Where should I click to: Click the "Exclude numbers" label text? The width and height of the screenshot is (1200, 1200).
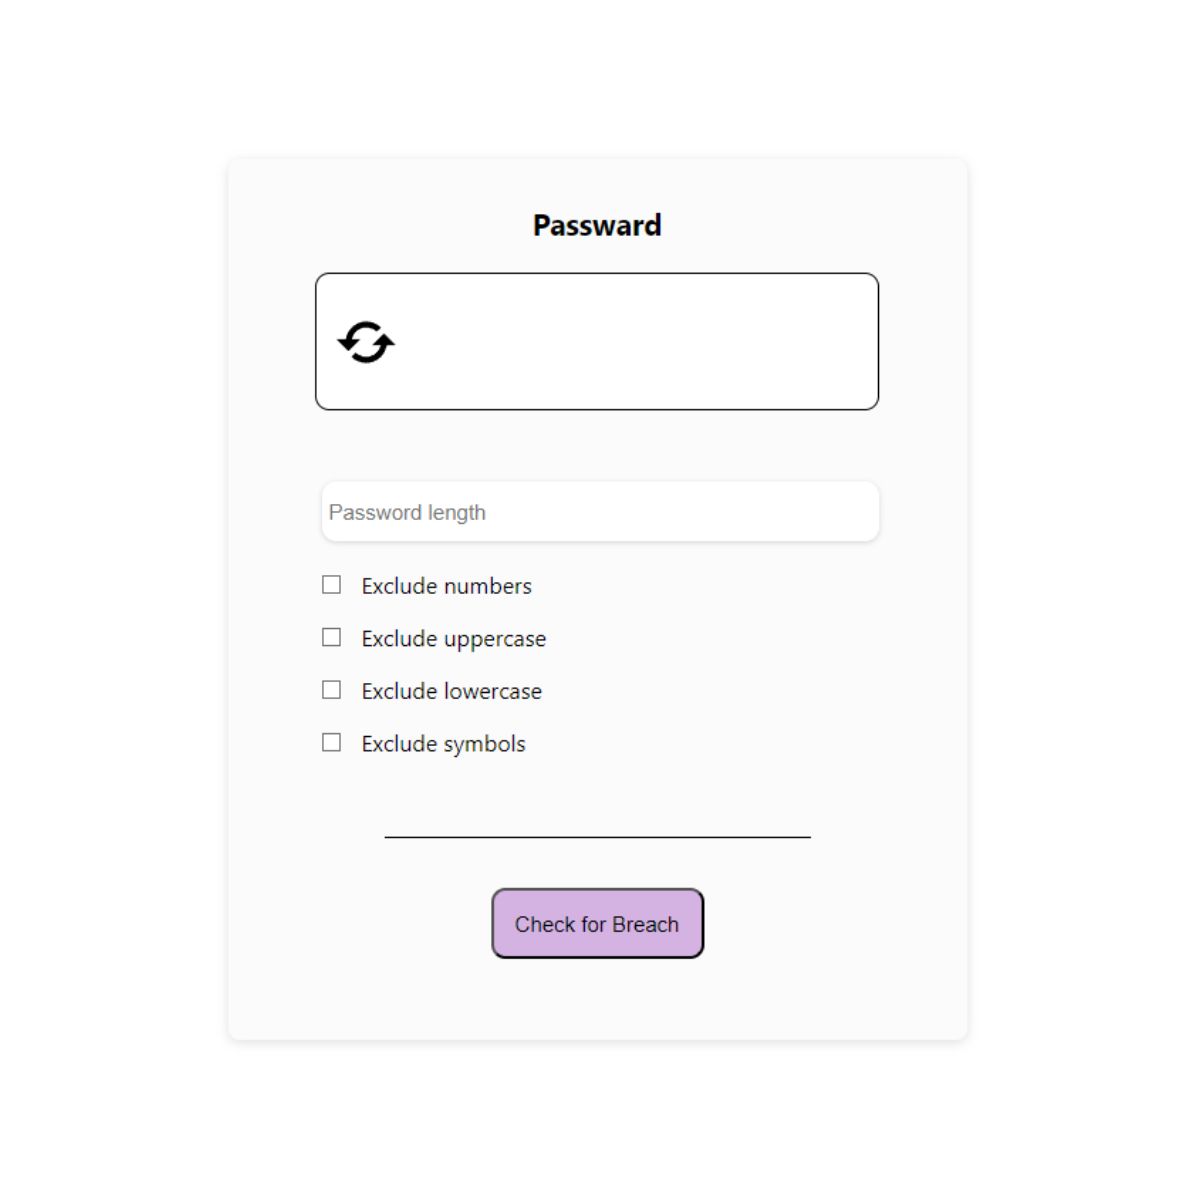446,586
